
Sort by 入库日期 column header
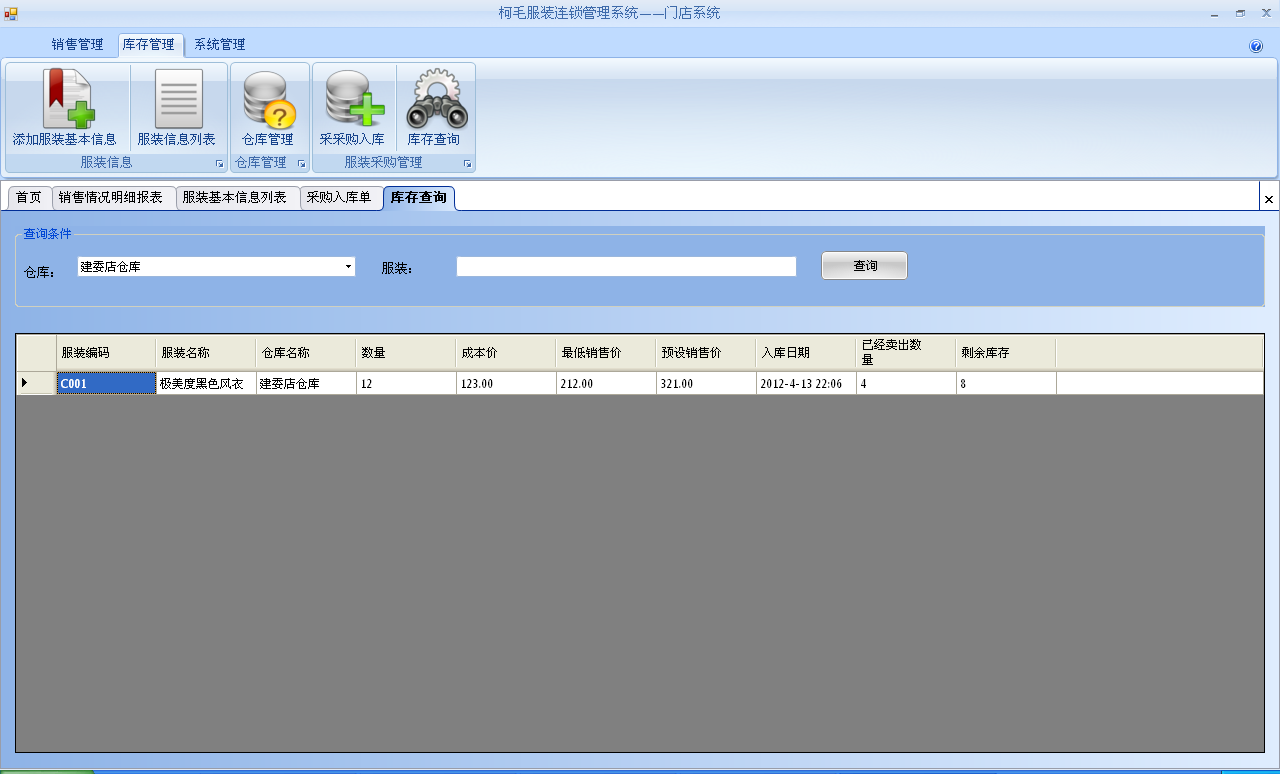(806, 353)
